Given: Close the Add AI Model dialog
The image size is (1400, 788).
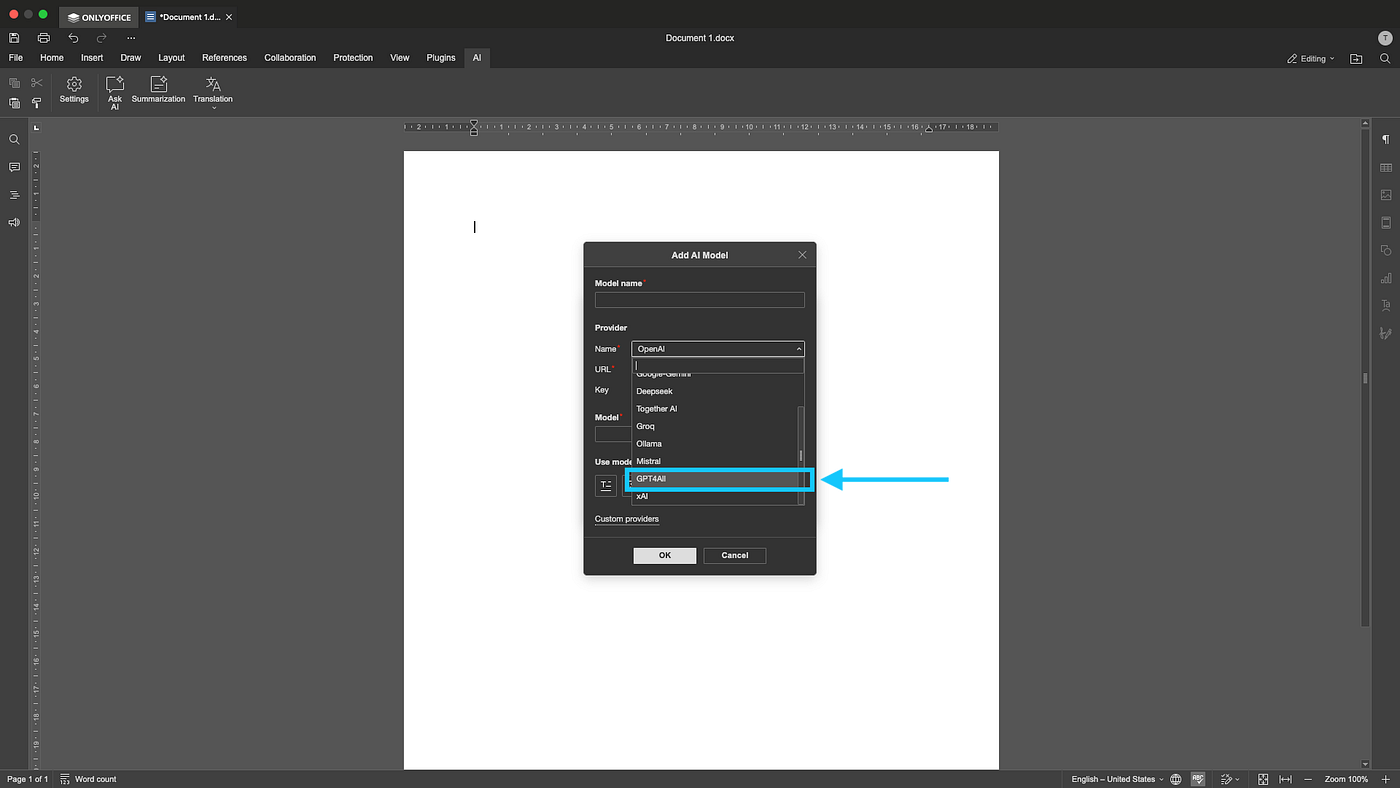Looking at the screenshot, I should coord(802,255).
